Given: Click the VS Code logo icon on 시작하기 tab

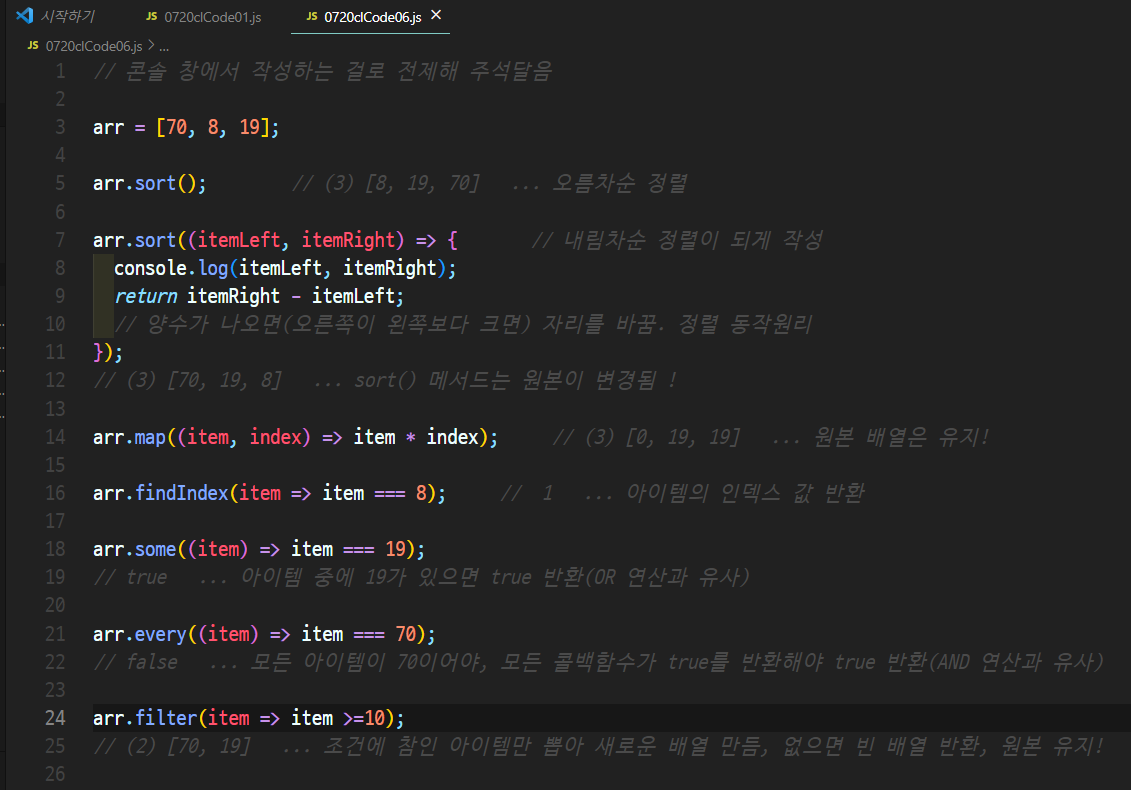Looking at the screenshot, I should coord(25,16).
